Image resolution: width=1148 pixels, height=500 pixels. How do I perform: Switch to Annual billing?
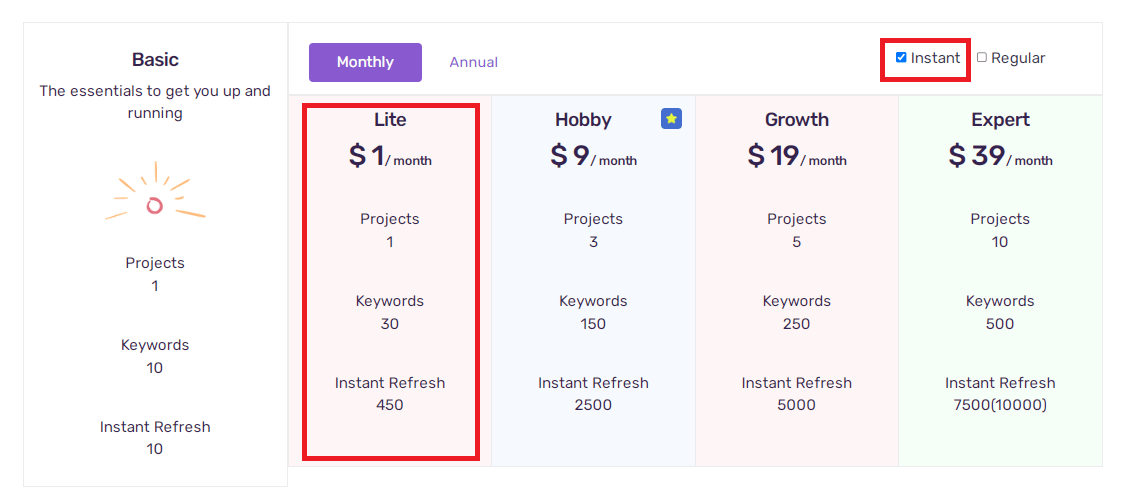coord(474,62)
